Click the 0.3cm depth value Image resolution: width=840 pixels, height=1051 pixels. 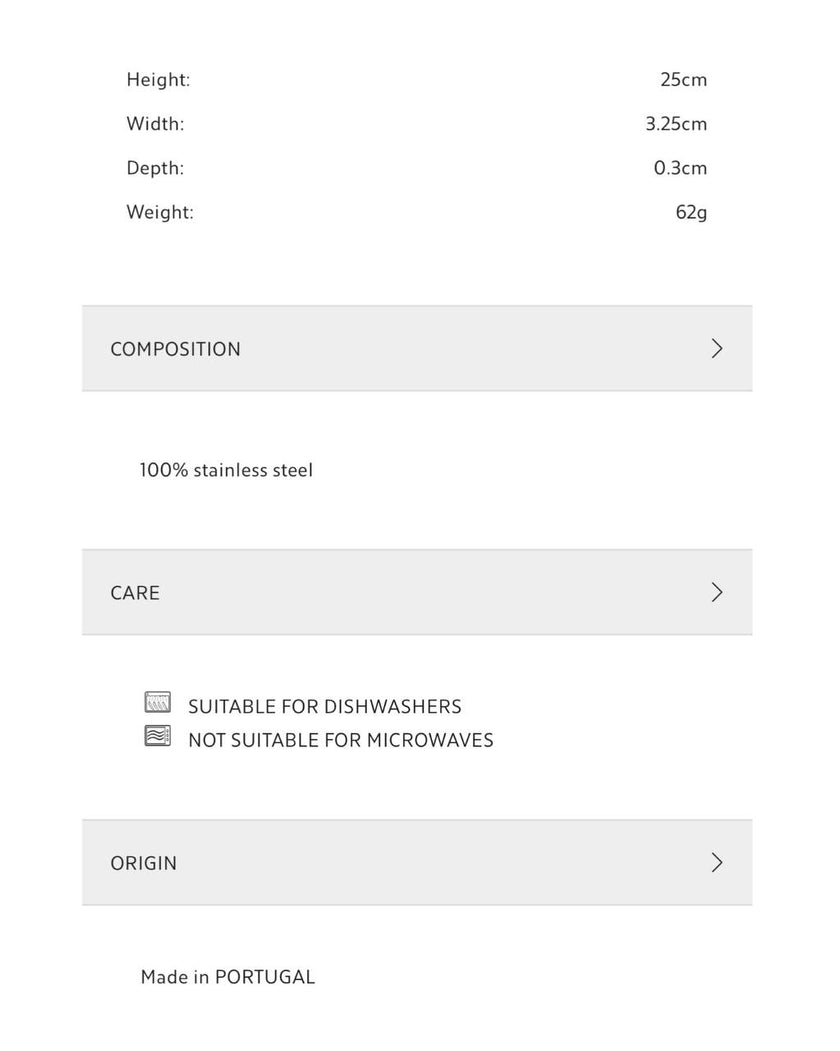[x=680, y=168]
